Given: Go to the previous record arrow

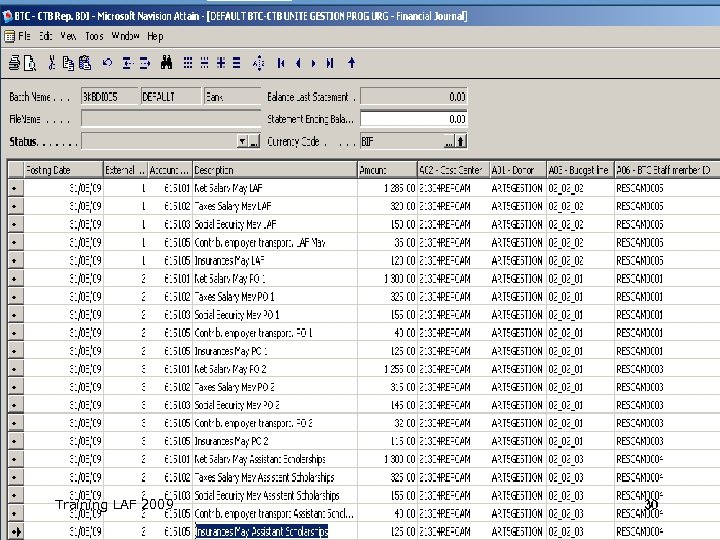Looking at the screenshot, I should 298,63.
